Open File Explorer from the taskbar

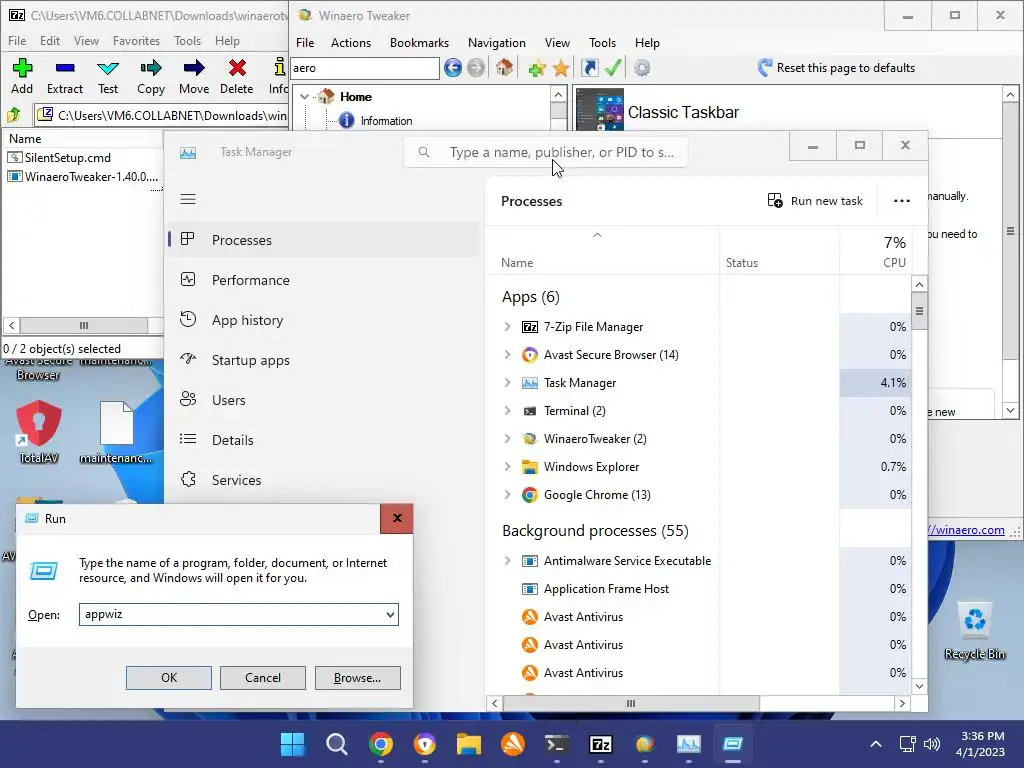point(469,744)
